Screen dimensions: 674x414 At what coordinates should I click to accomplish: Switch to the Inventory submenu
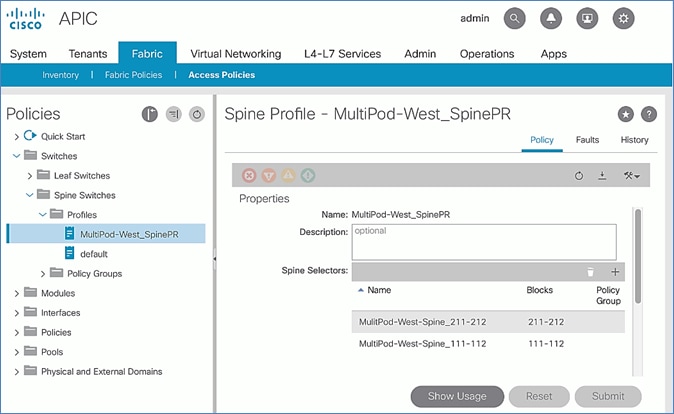click(61, 75)
